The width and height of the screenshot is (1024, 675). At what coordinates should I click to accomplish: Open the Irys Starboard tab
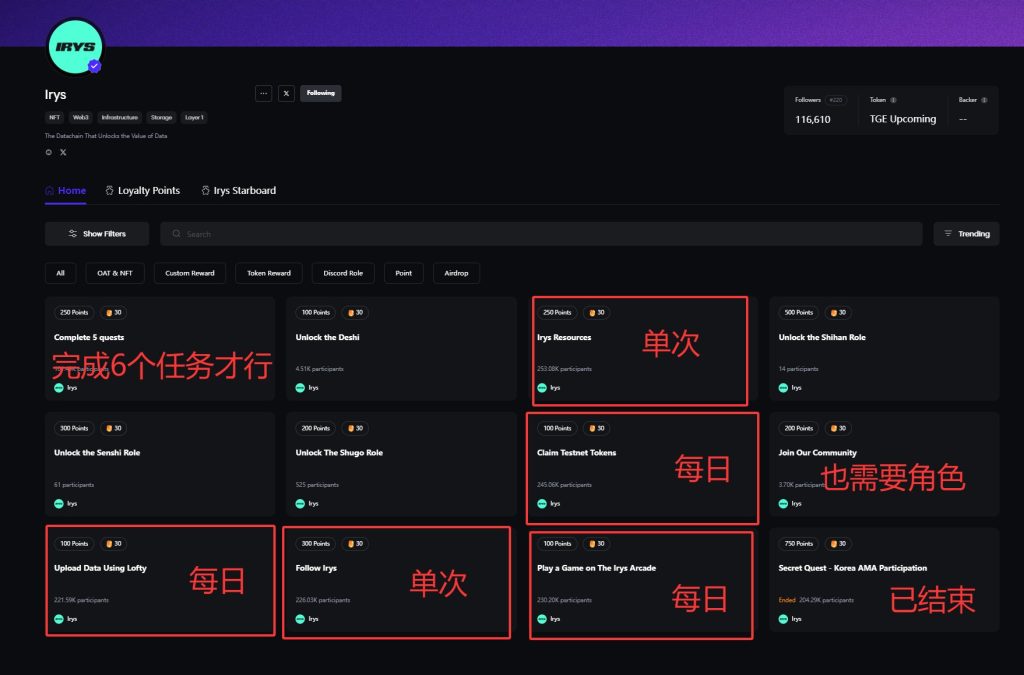(238, 191)
